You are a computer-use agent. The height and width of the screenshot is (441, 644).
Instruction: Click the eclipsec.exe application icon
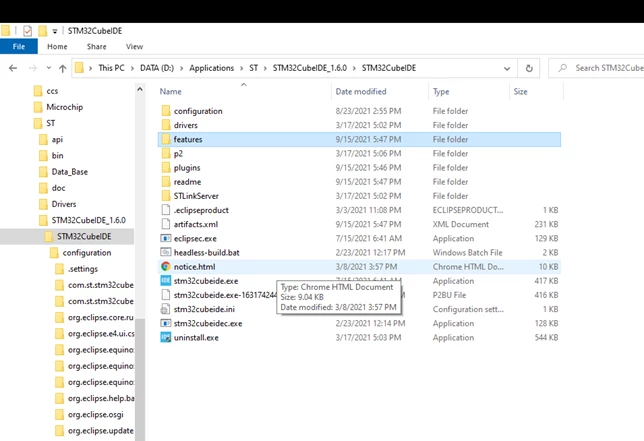166,238
